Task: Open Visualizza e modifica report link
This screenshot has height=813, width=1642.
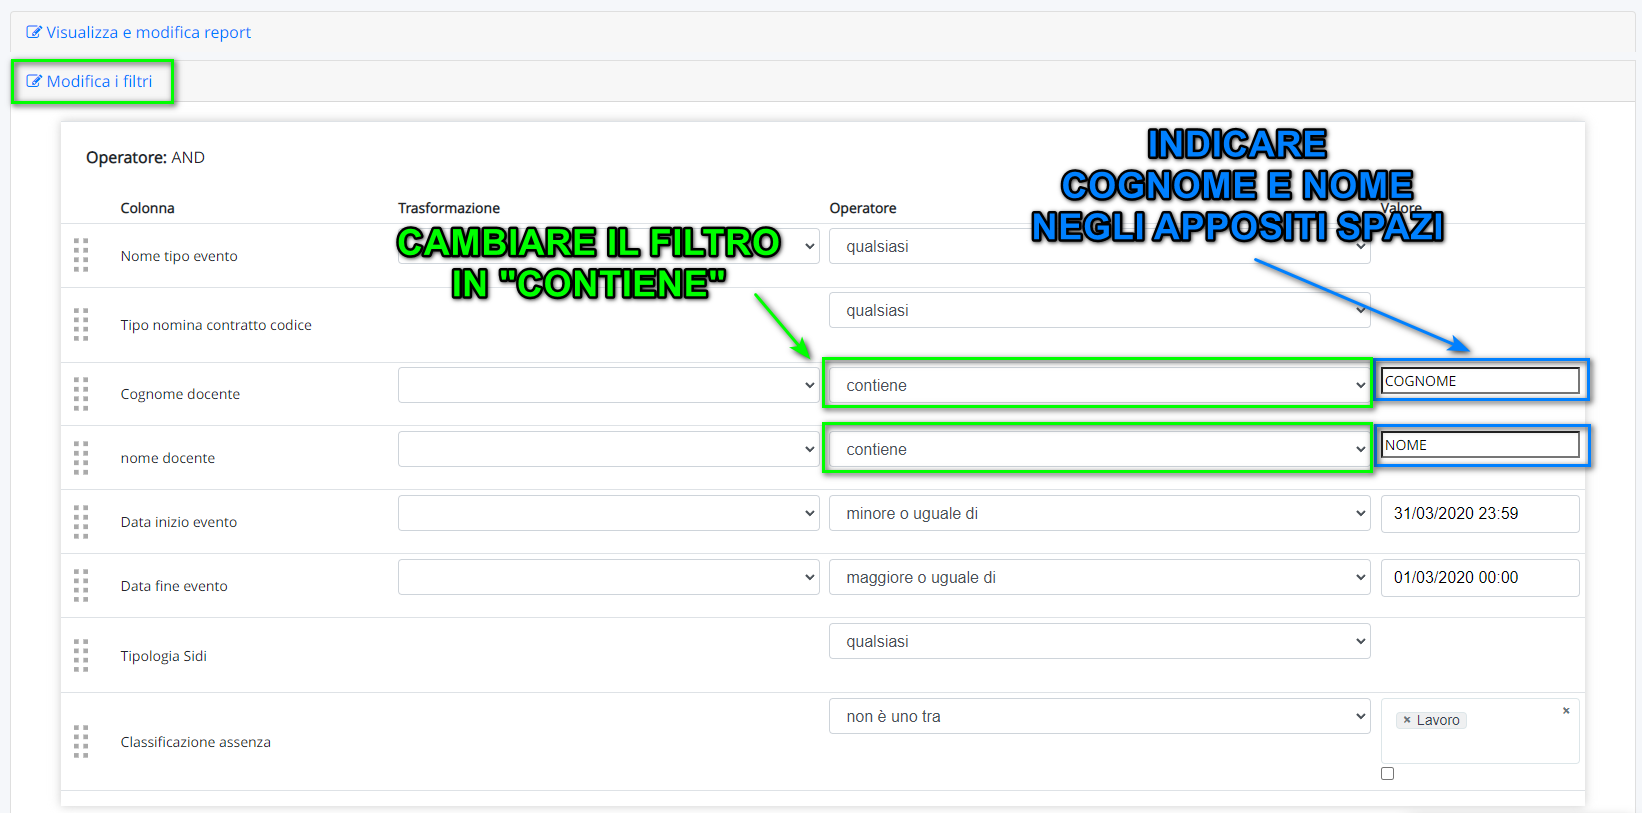Action: pyautogui.click(x=148, y=32)
